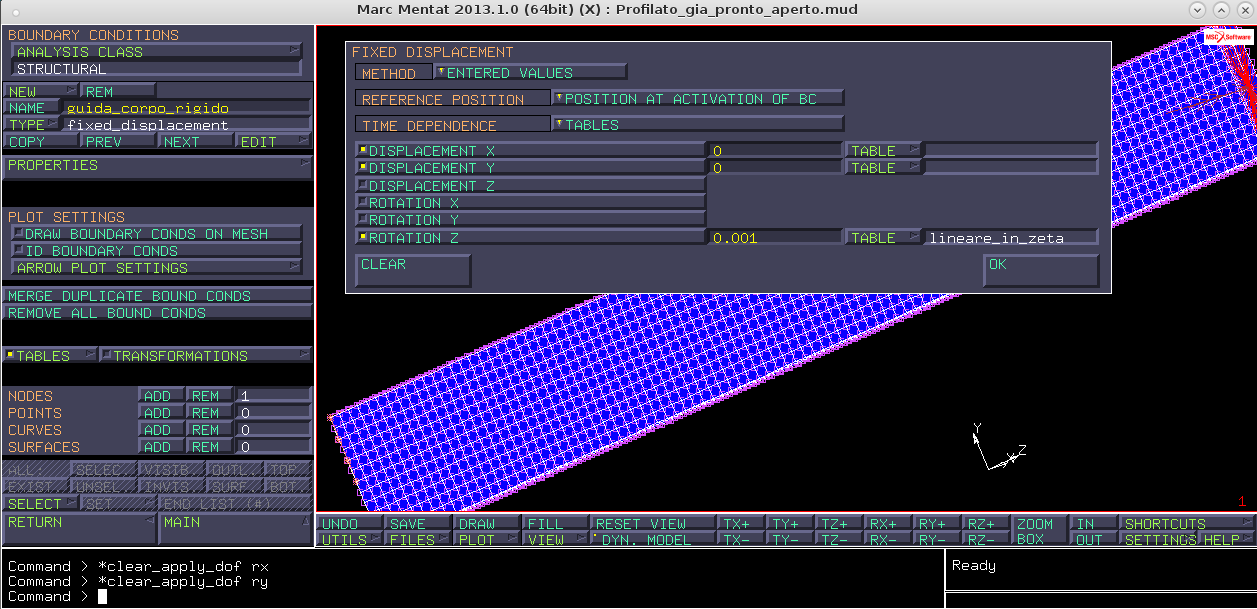Click CLEAR in the Fixed Displacement dialog

click(x=413, y=270)
